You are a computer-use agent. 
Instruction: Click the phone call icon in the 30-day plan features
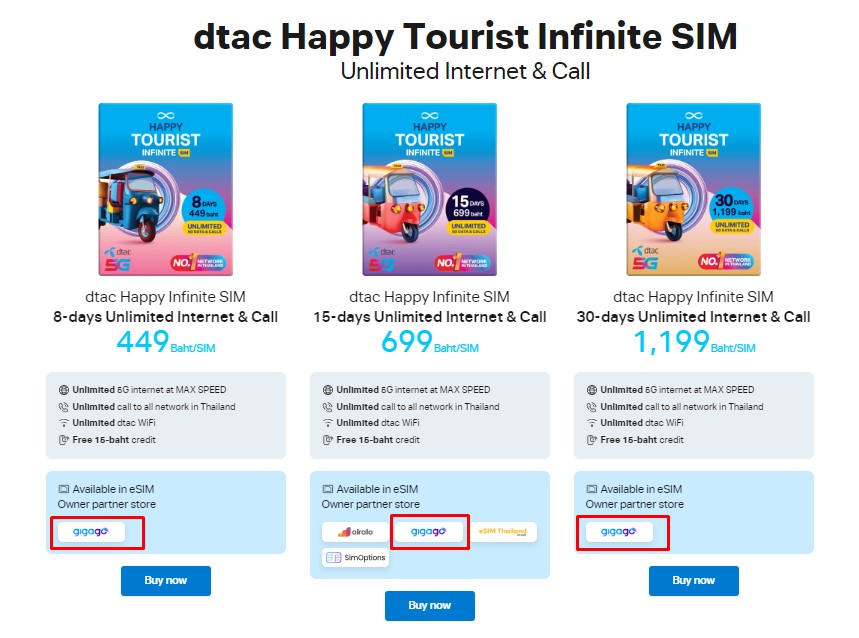coord(592,407)
